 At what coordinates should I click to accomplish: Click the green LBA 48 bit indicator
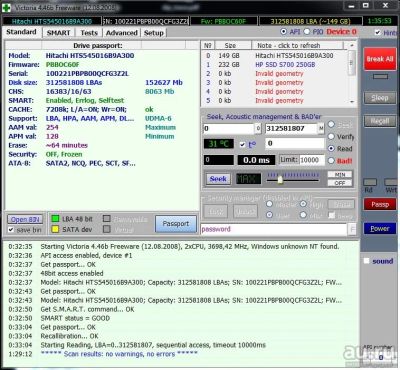(55, 219)
